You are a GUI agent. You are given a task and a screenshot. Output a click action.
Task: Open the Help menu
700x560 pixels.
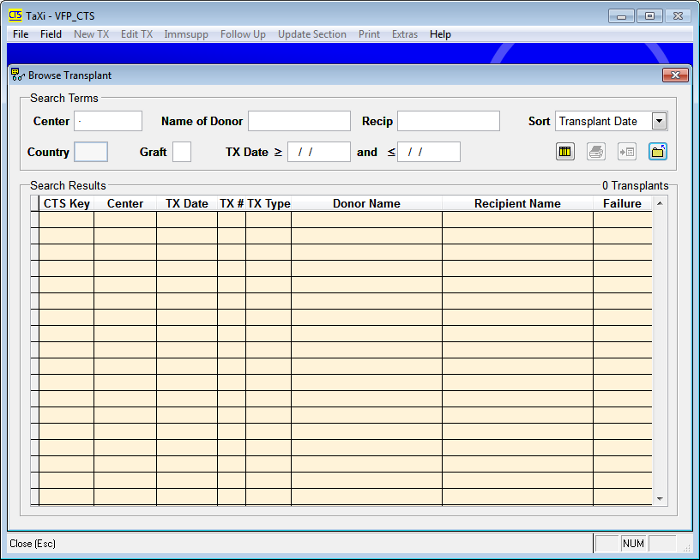tap(440, 34)
